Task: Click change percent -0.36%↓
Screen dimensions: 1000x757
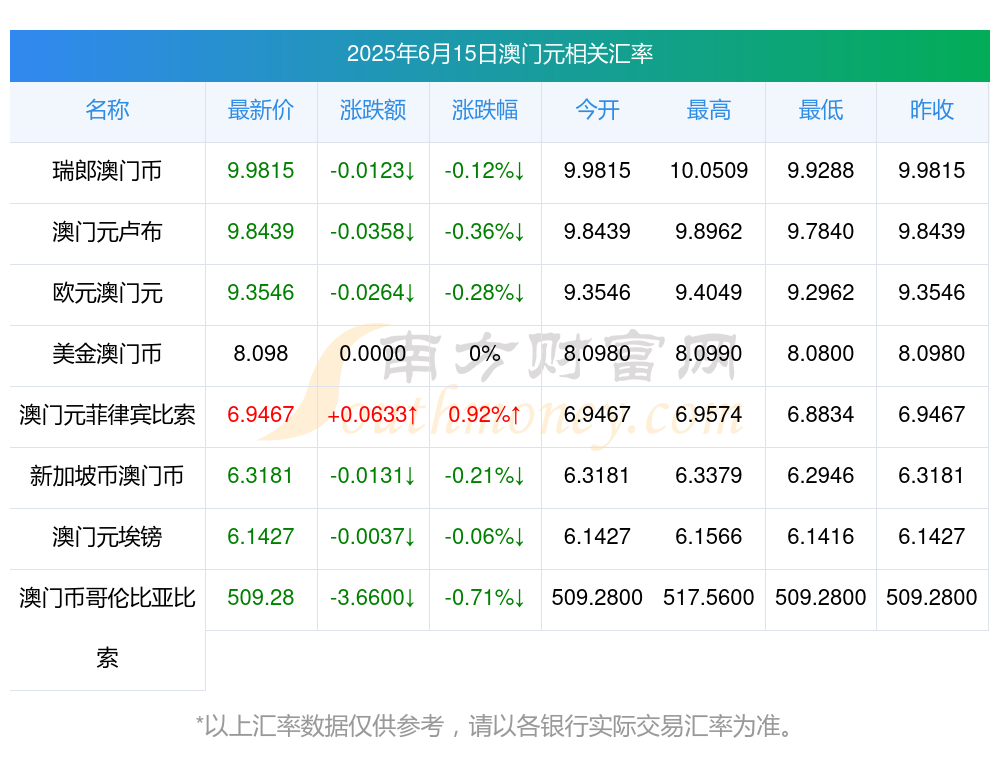Action: pyautogui.click(x=485, y=231)
